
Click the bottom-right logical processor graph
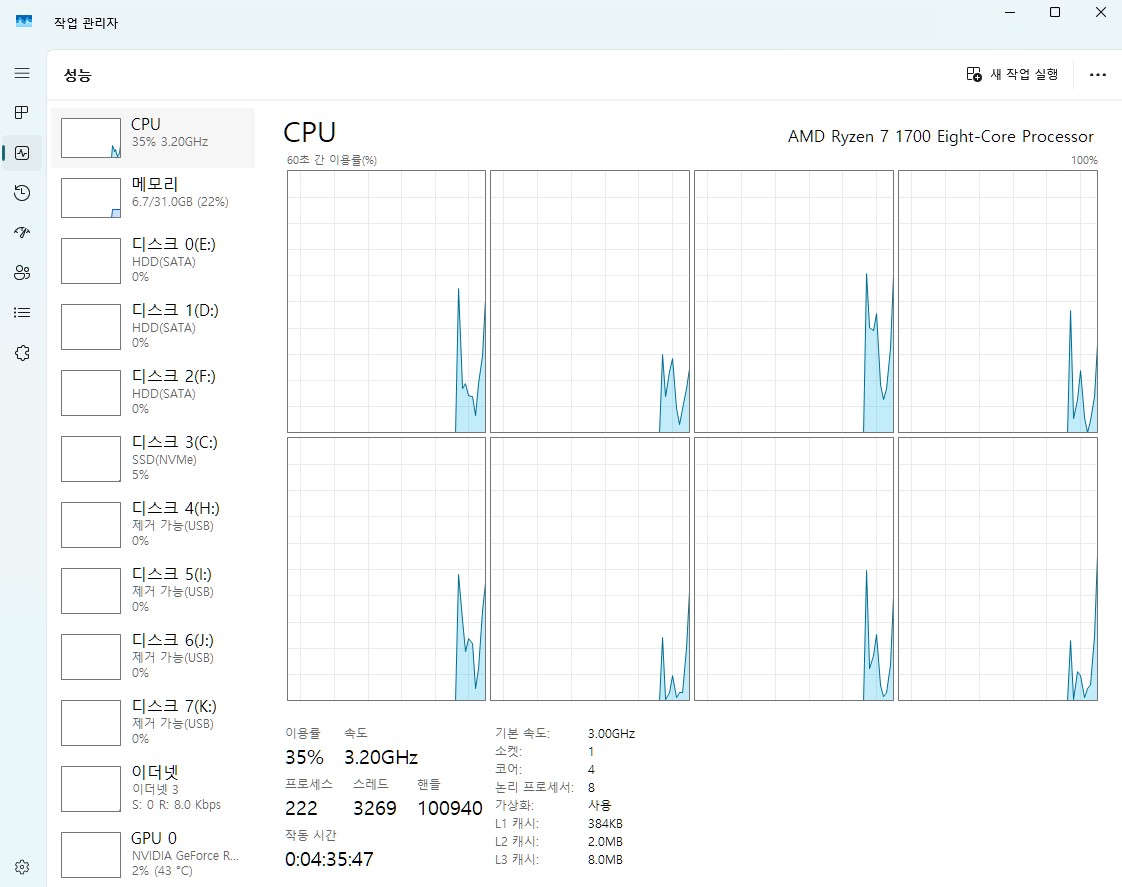(997, 569)
